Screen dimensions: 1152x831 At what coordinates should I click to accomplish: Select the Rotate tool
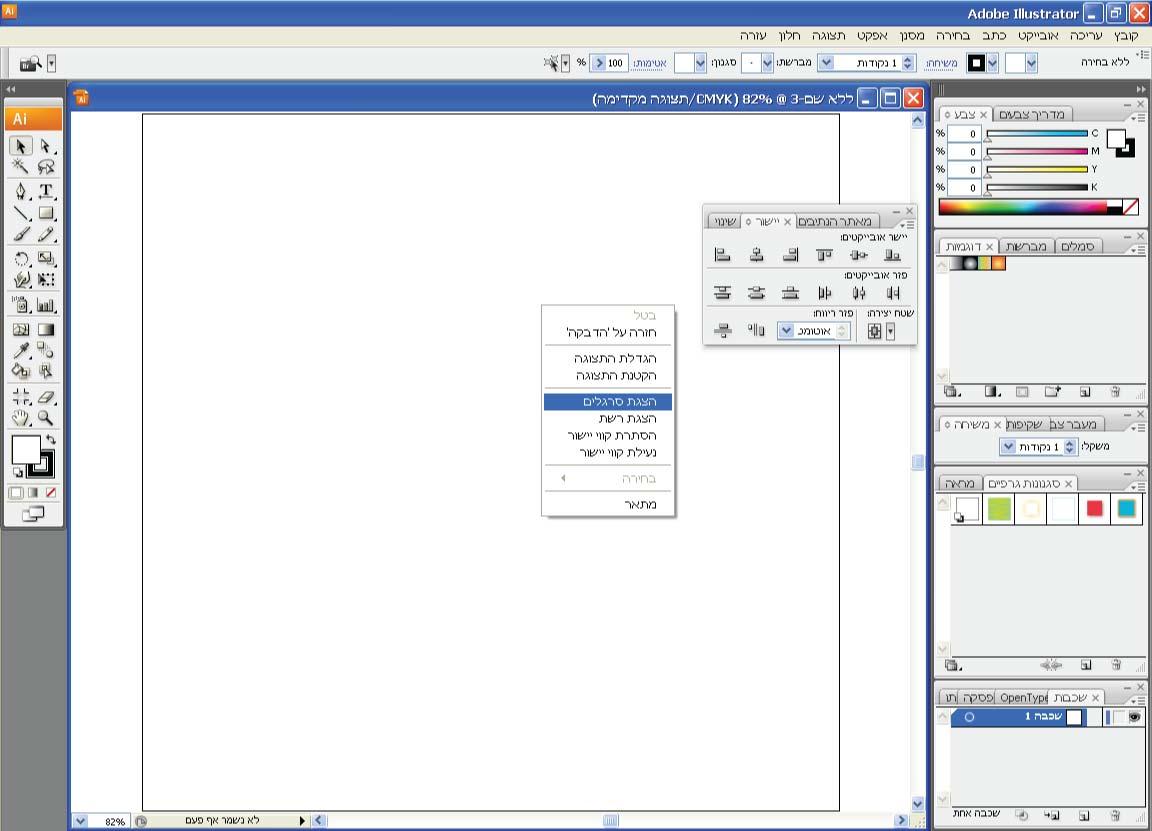point(21,259)
